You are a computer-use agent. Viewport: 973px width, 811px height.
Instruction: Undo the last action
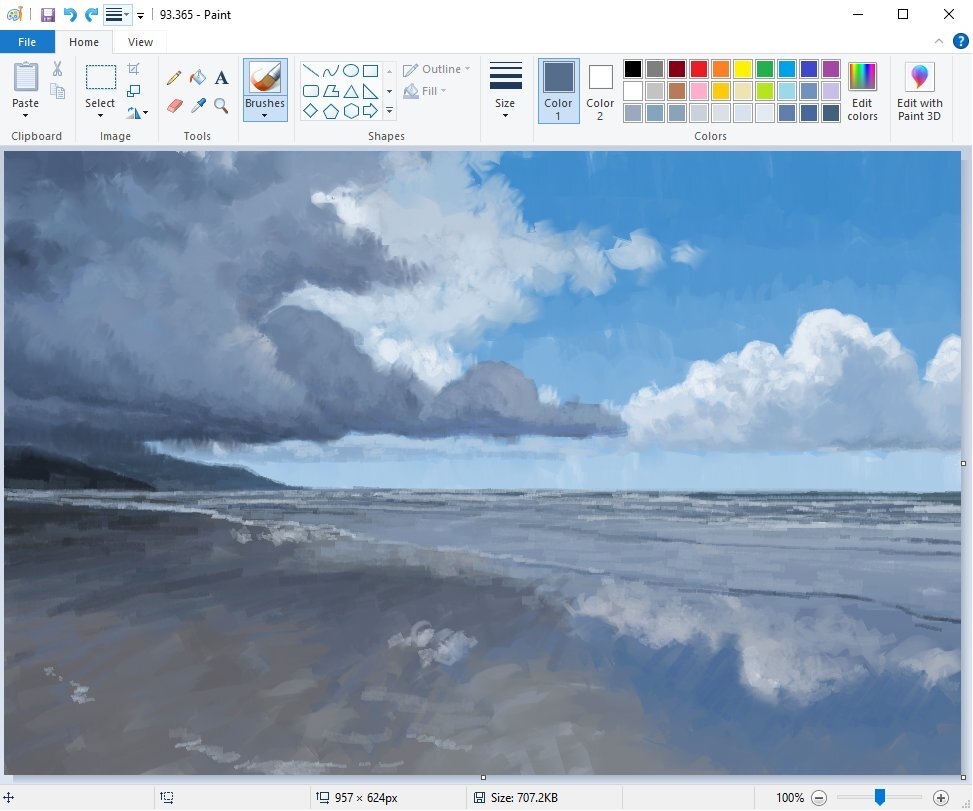70,14
